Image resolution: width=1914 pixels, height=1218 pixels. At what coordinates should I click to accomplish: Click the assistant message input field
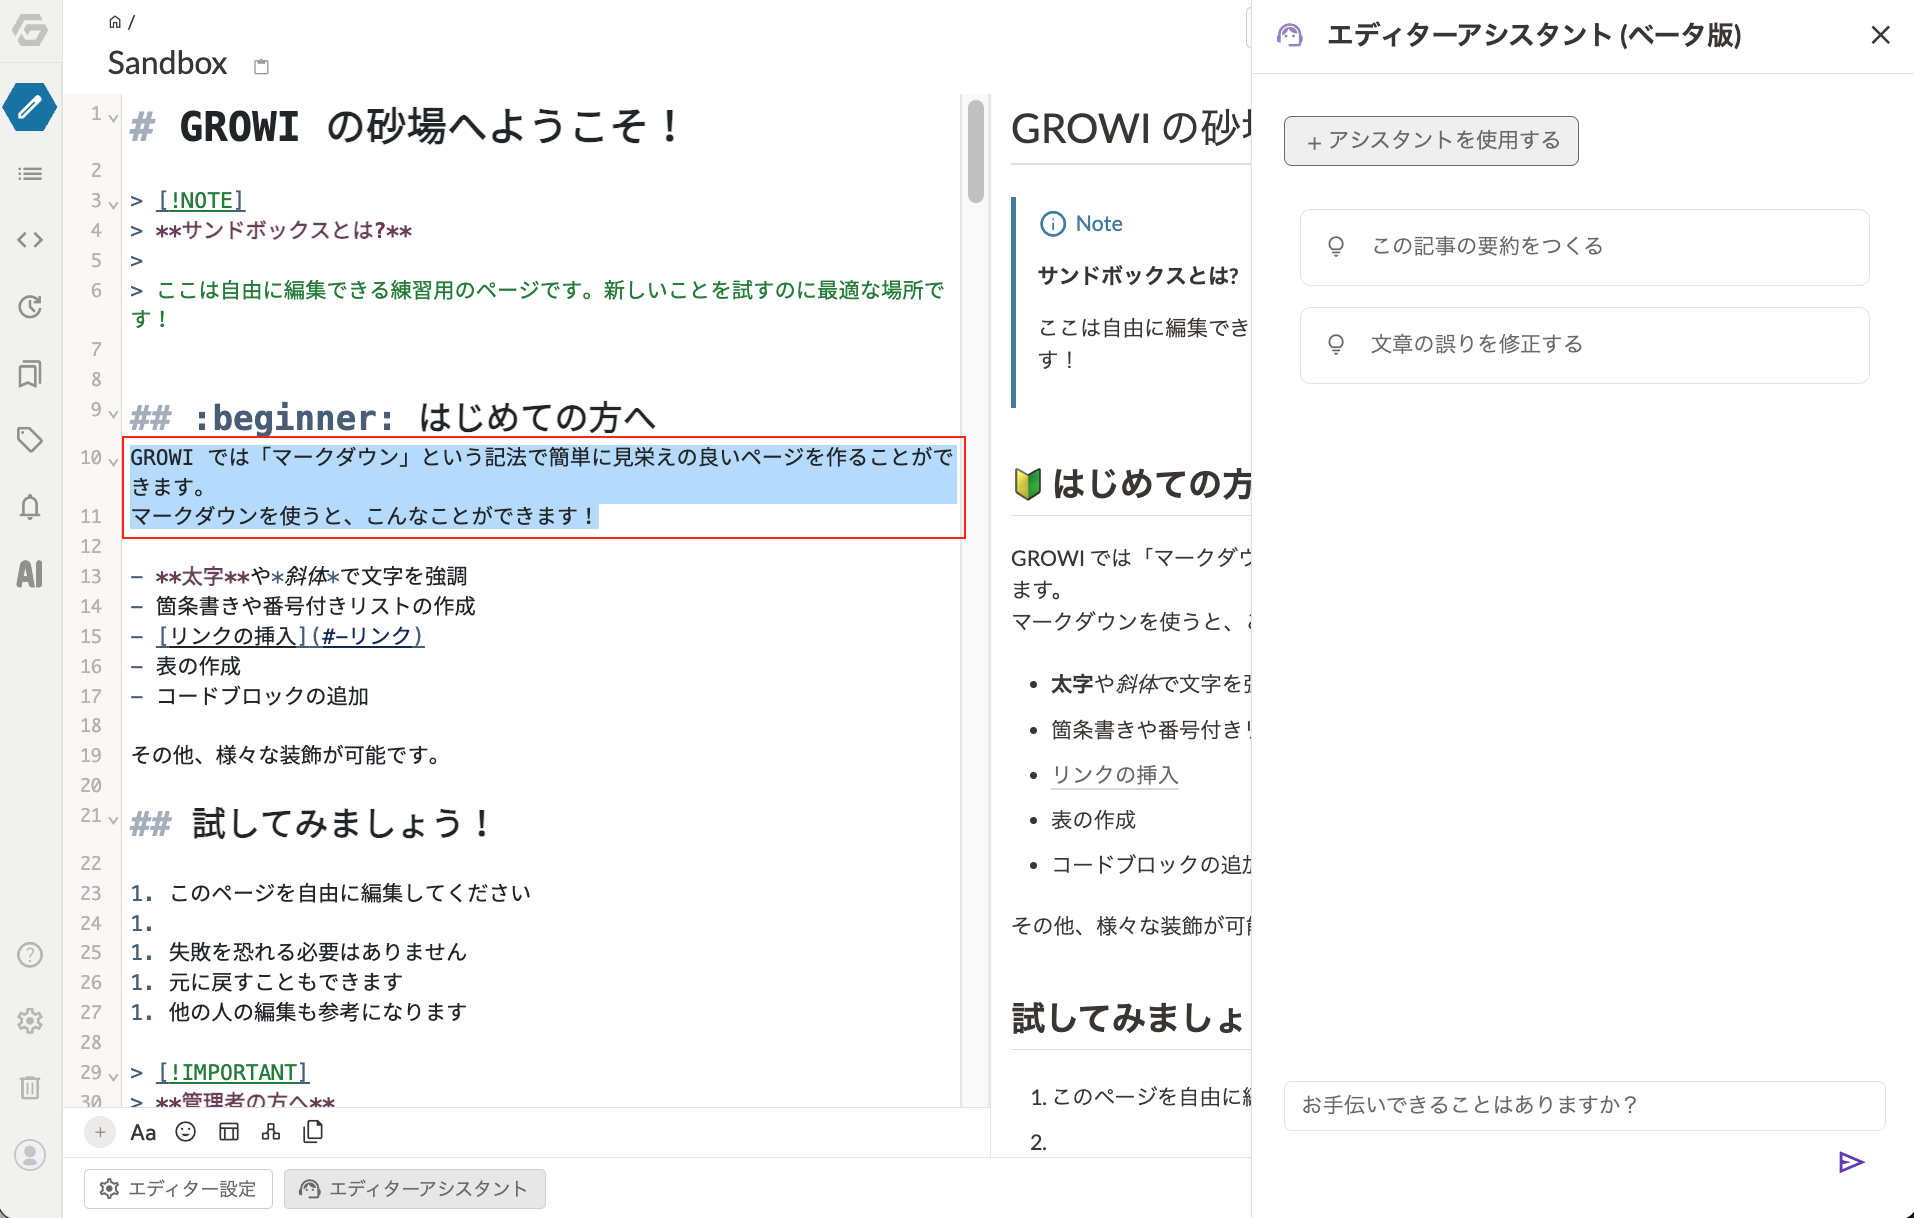click(x=1584, y=1105)
